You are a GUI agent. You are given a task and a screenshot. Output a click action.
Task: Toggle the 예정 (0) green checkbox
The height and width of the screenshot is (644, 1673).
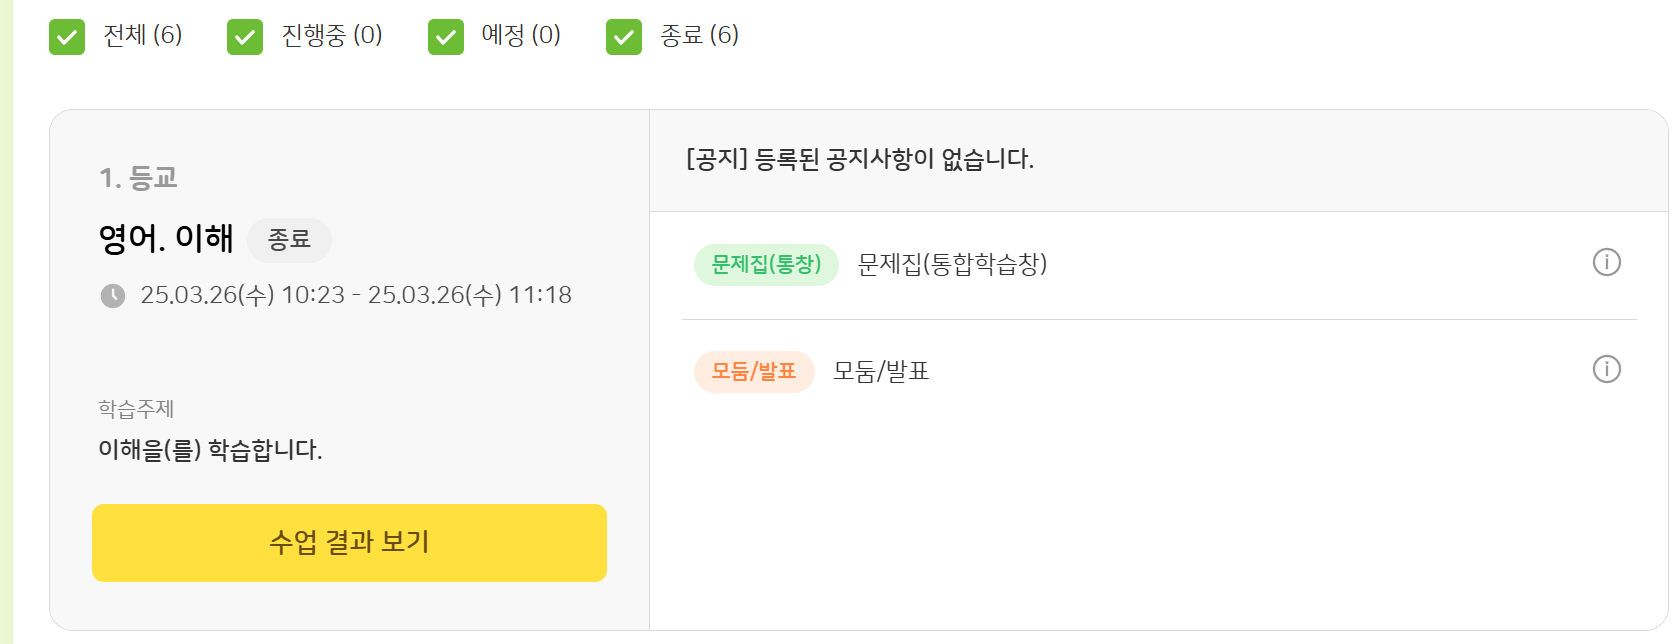coord(446,37)
